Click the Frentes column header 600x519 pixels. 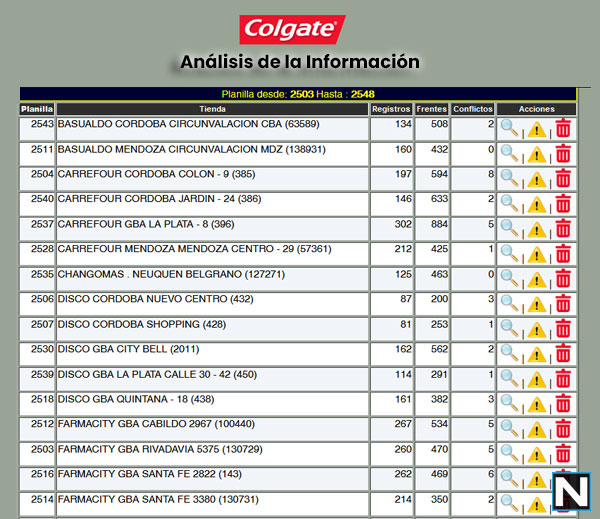tap(432, 109)
